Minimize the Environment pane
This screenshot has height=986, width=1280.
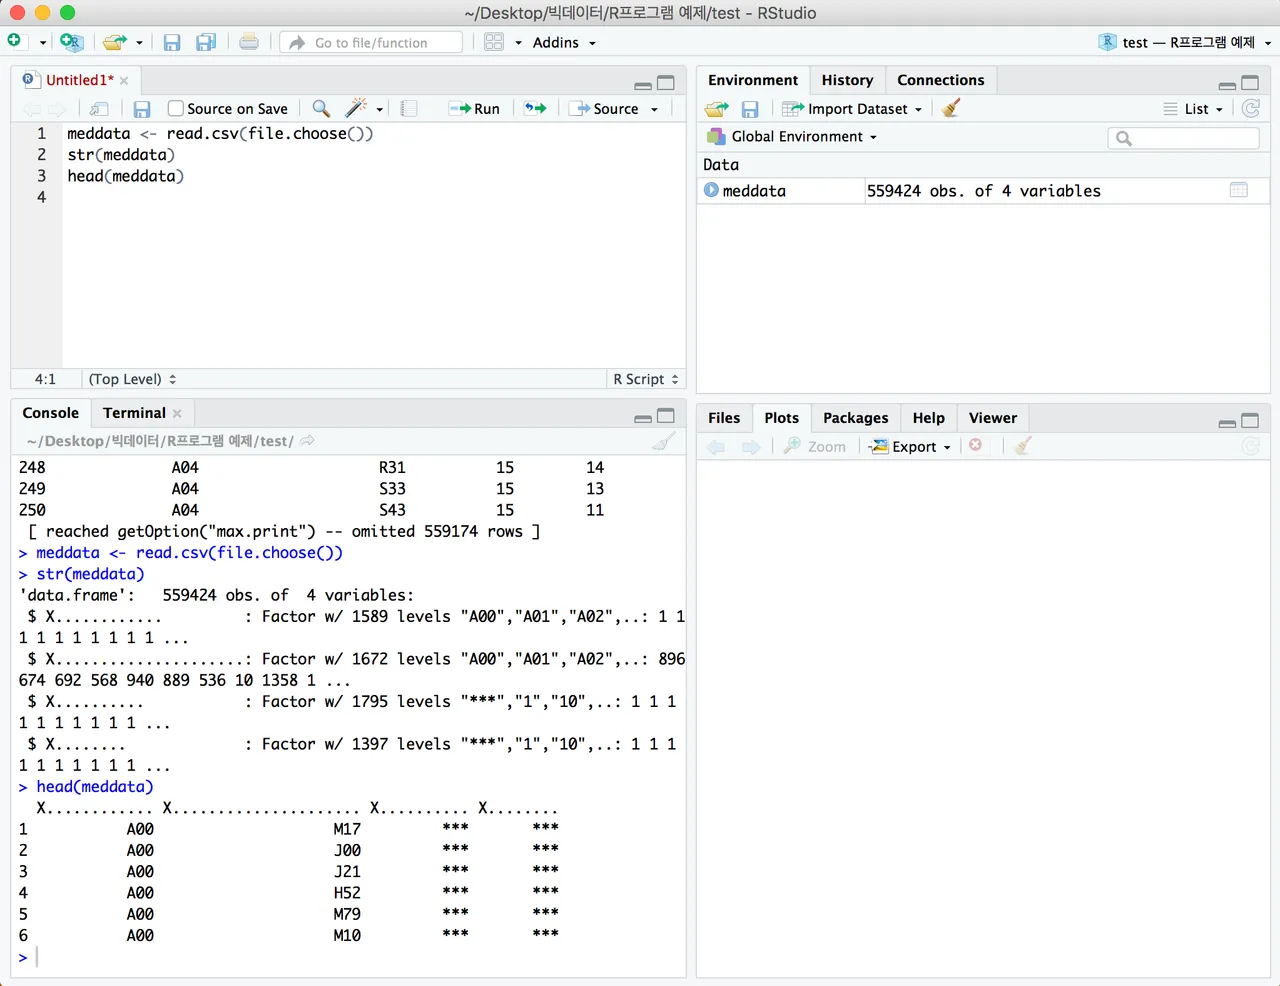[1227, 84]
